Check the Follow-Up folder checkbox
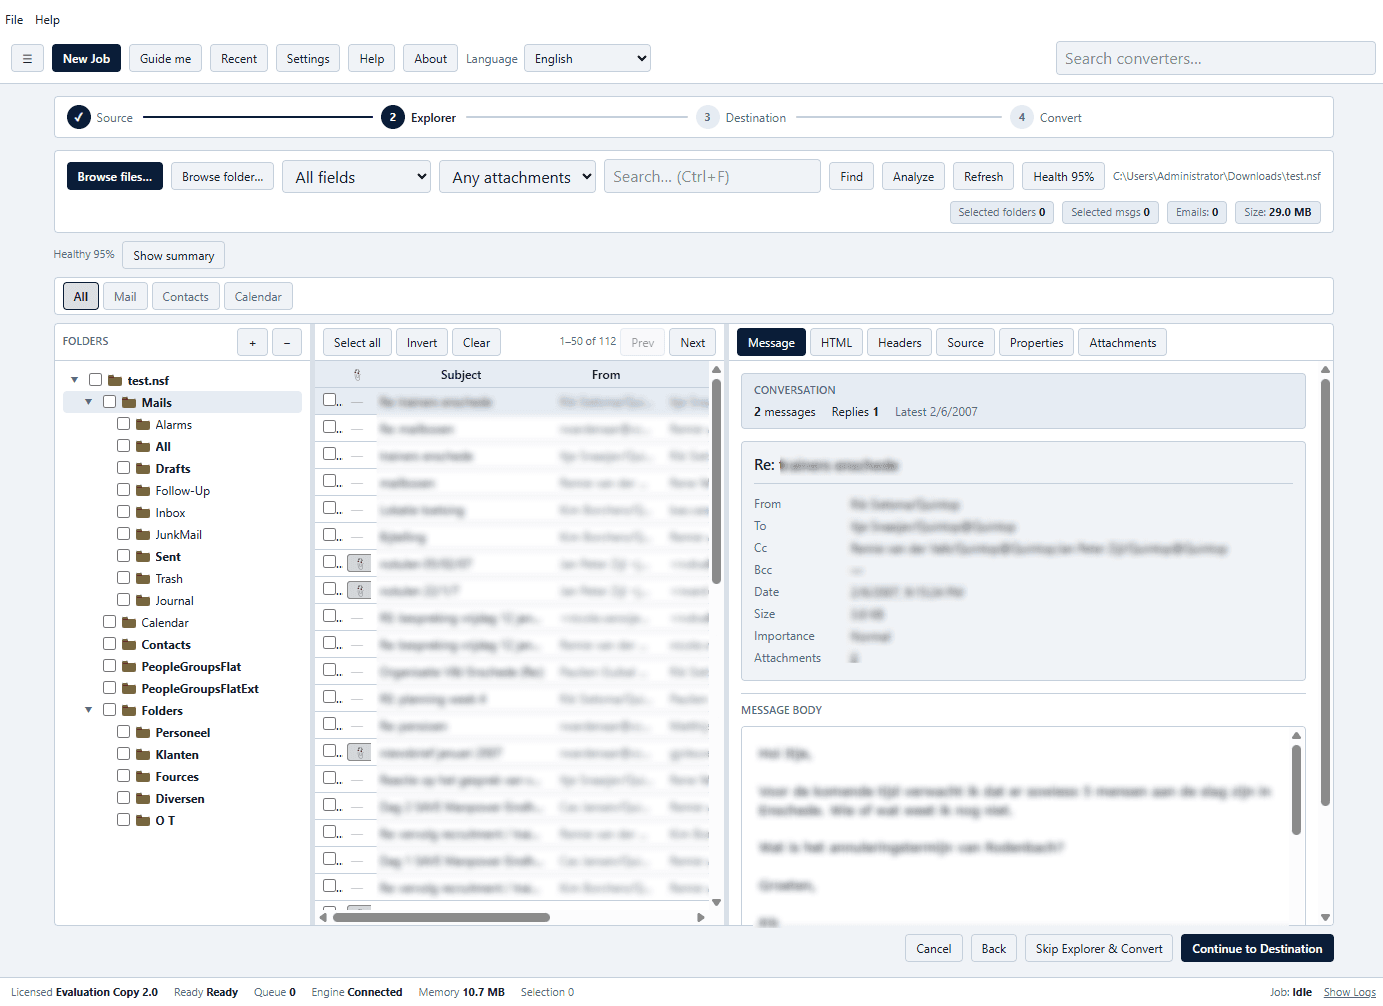Image resolution: width=1383 pixels, height=1006 pixels. [x=124, y=490]
